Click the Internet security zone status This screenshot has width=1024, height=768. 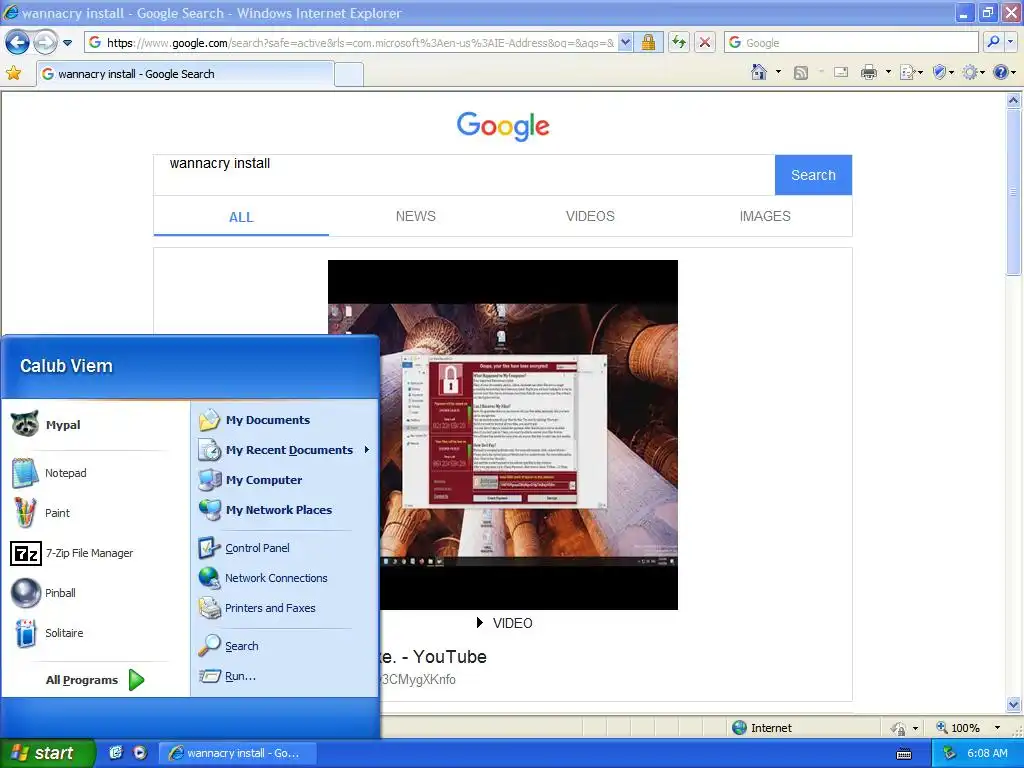(762, 728)
